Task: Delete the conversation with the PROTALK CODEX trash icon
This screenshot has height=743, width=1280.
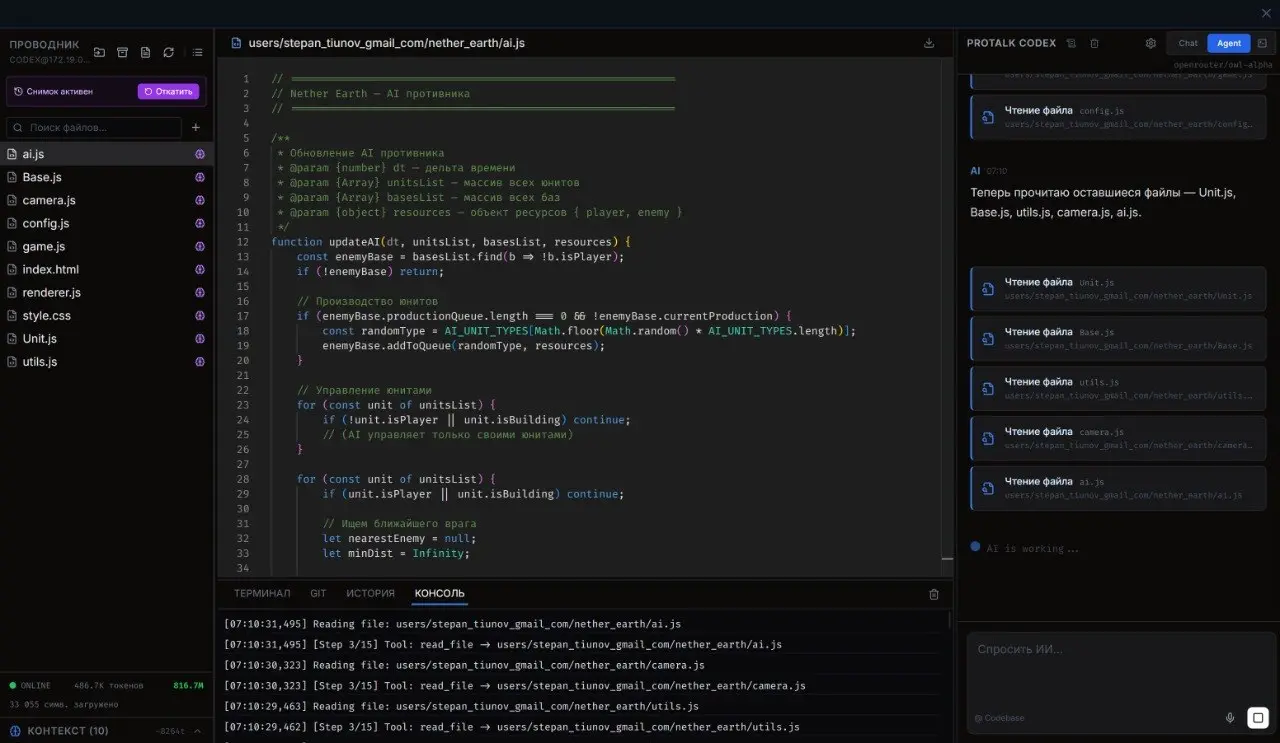Action: (x=1094, y=43)
